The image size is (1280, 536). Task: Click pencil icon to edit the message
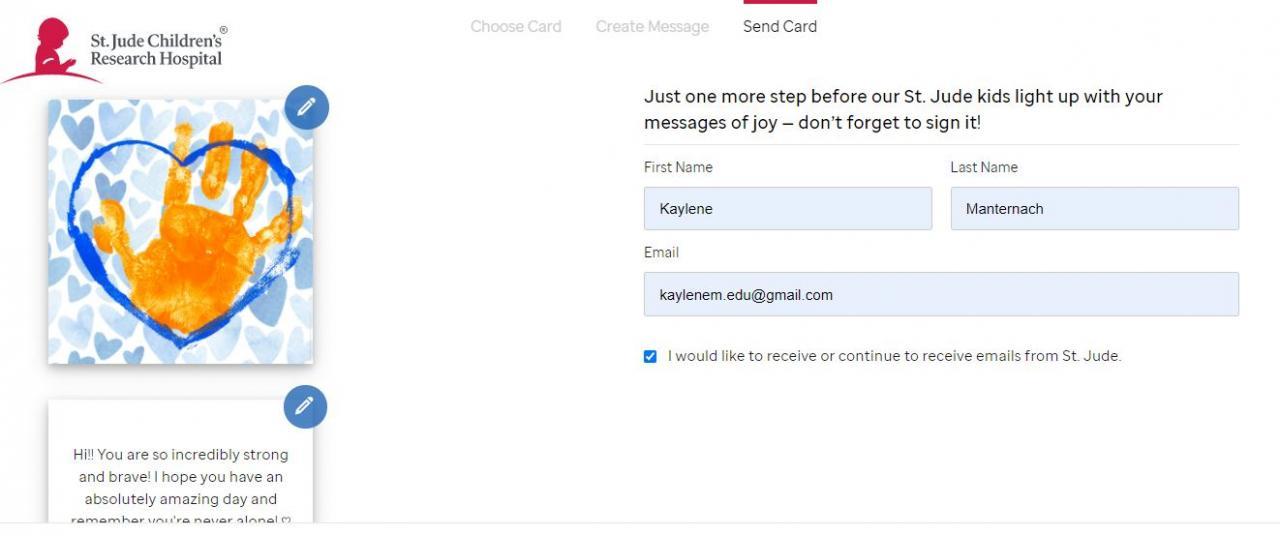(305, 406)
